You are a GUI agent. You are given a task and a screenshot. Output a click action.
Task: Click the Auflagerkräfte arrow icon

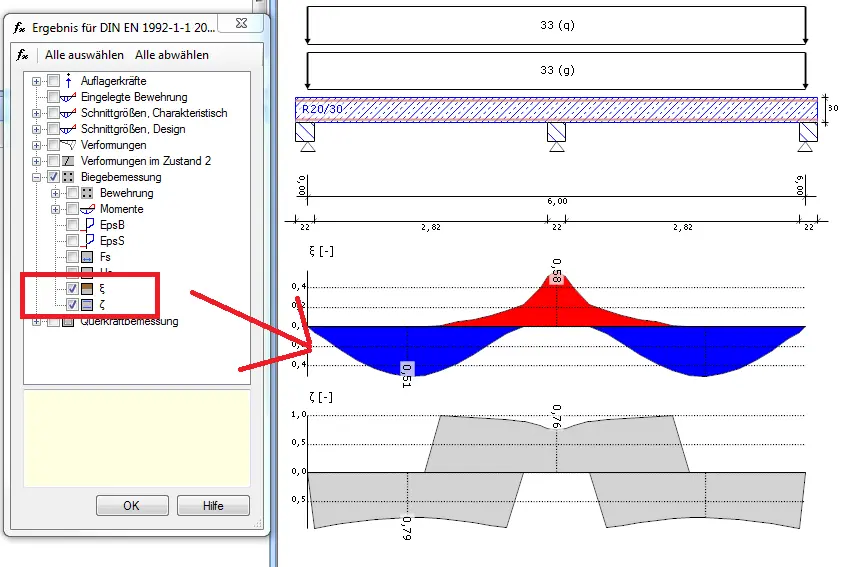[68, 81]
